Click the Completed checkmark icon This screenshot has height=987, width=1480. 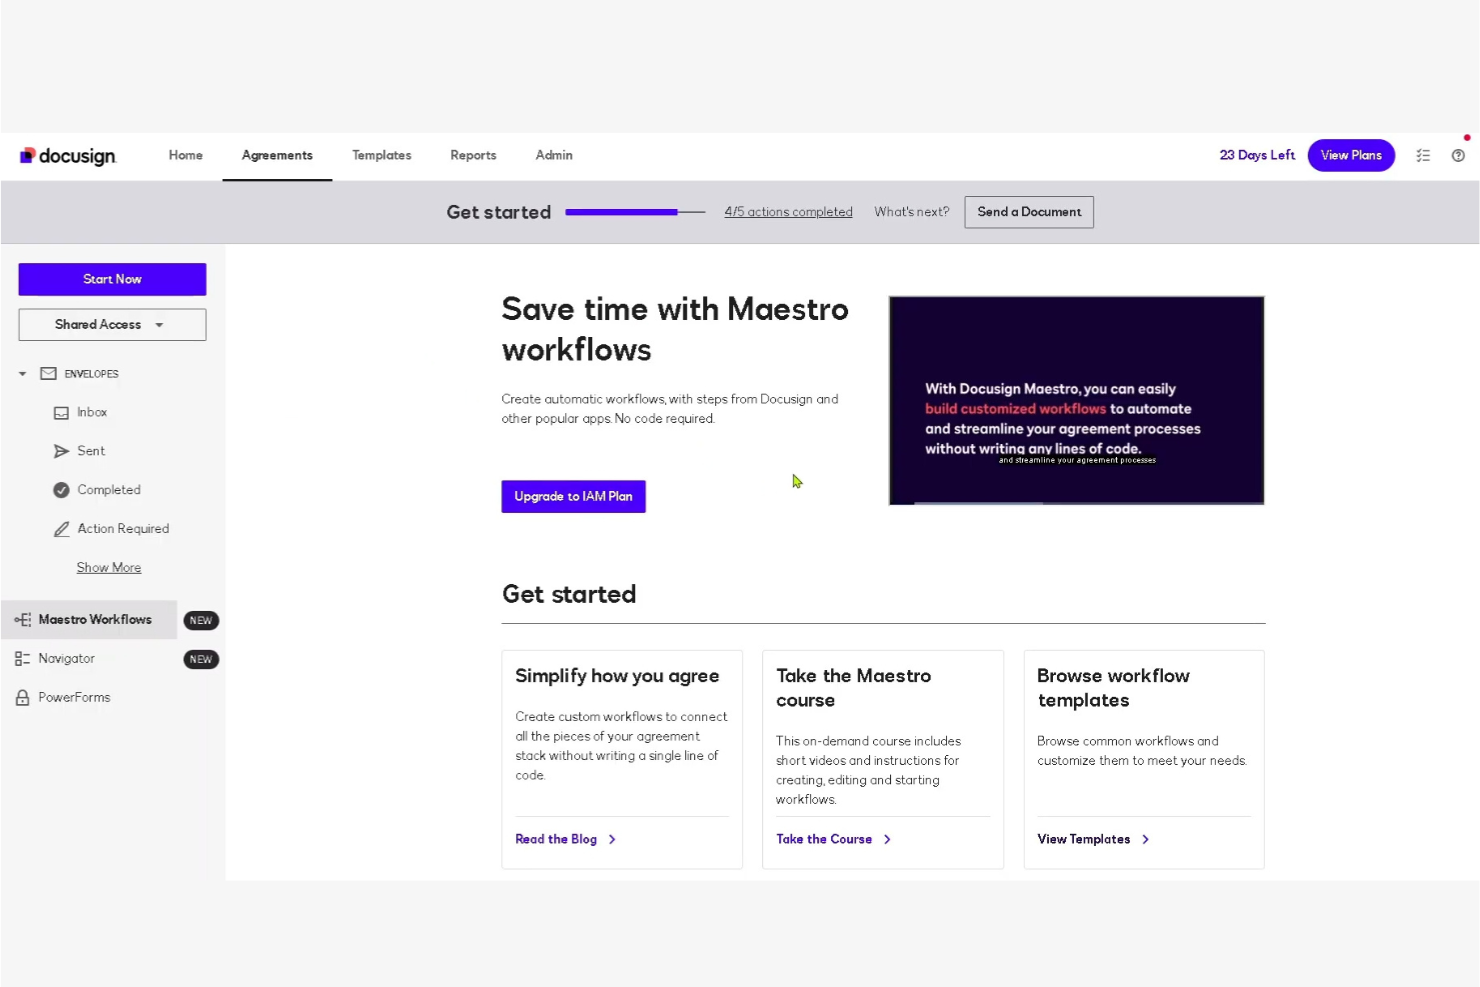pyautogui.click(x=61, y=490)
